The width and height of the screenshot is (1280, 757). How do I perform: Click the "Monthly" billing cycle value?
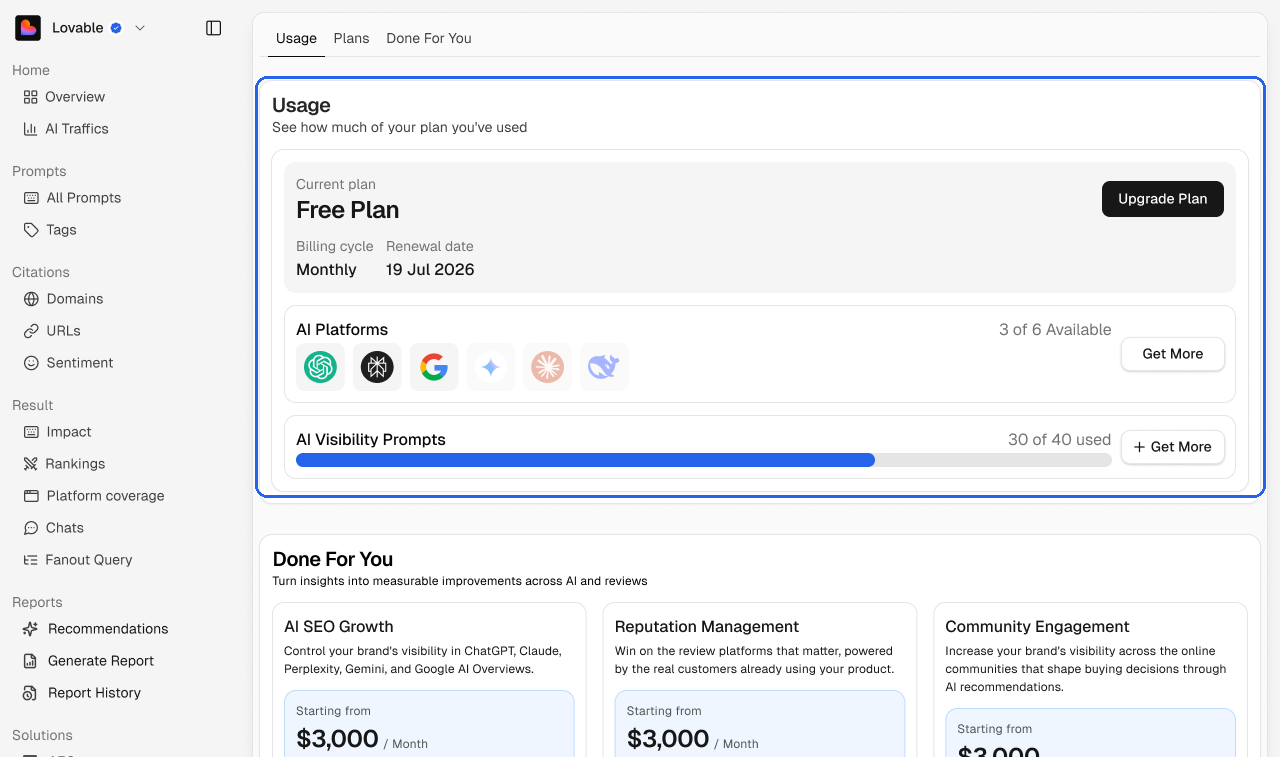[326, 270]
